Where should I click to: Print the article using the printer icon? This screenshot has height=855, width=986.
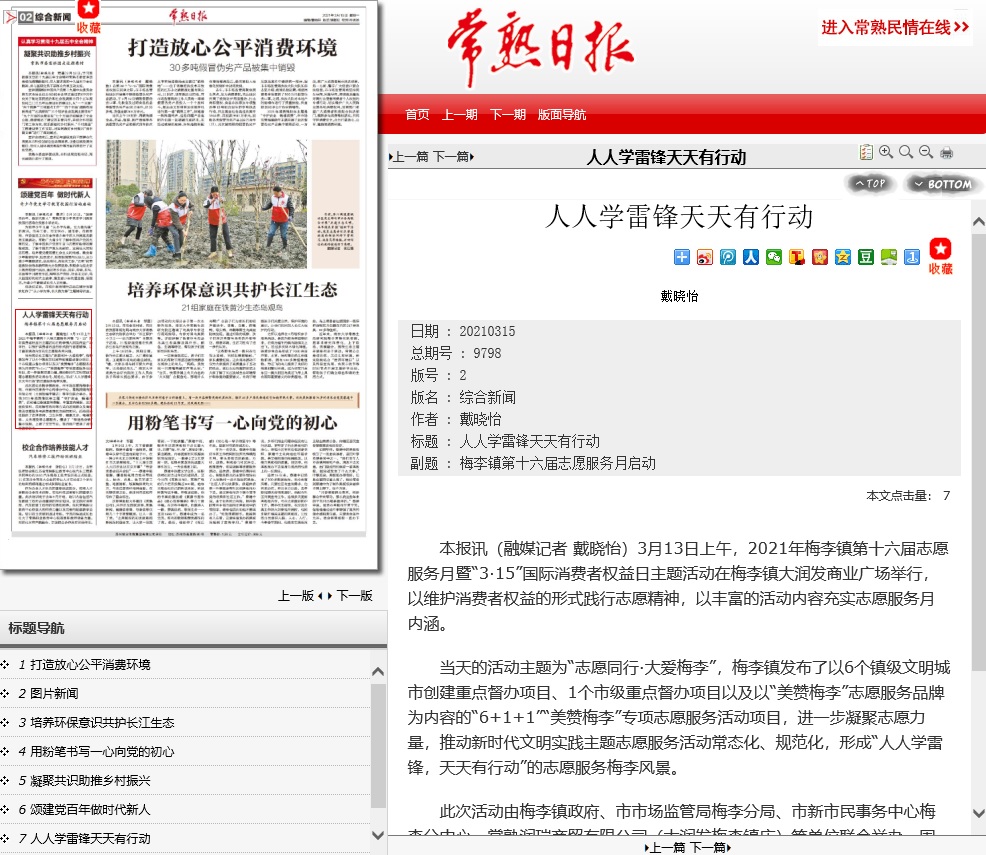coord(946,152)
